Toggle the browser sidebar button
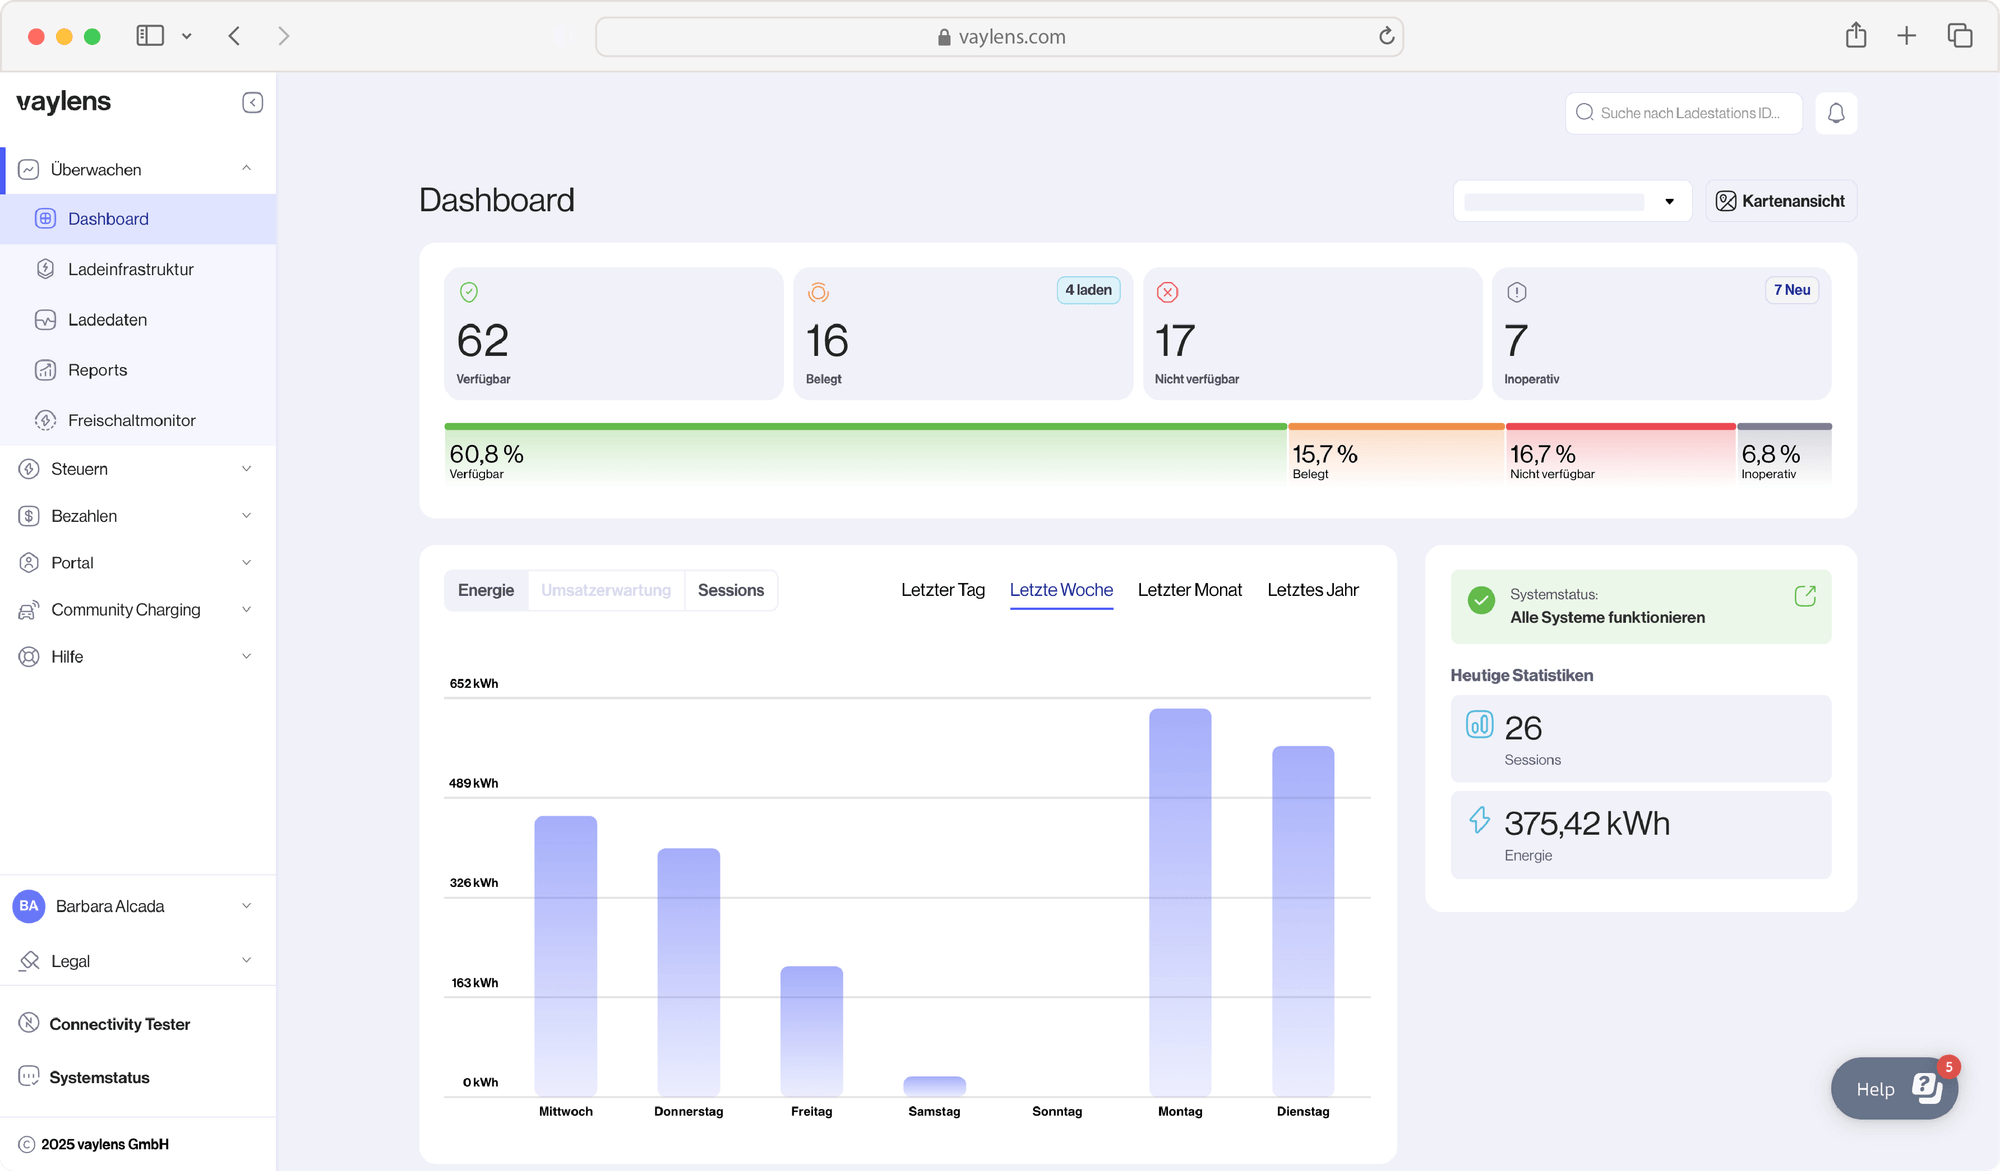Image resolution: width=2000 pixels, height=1171 pixels. 150,36
